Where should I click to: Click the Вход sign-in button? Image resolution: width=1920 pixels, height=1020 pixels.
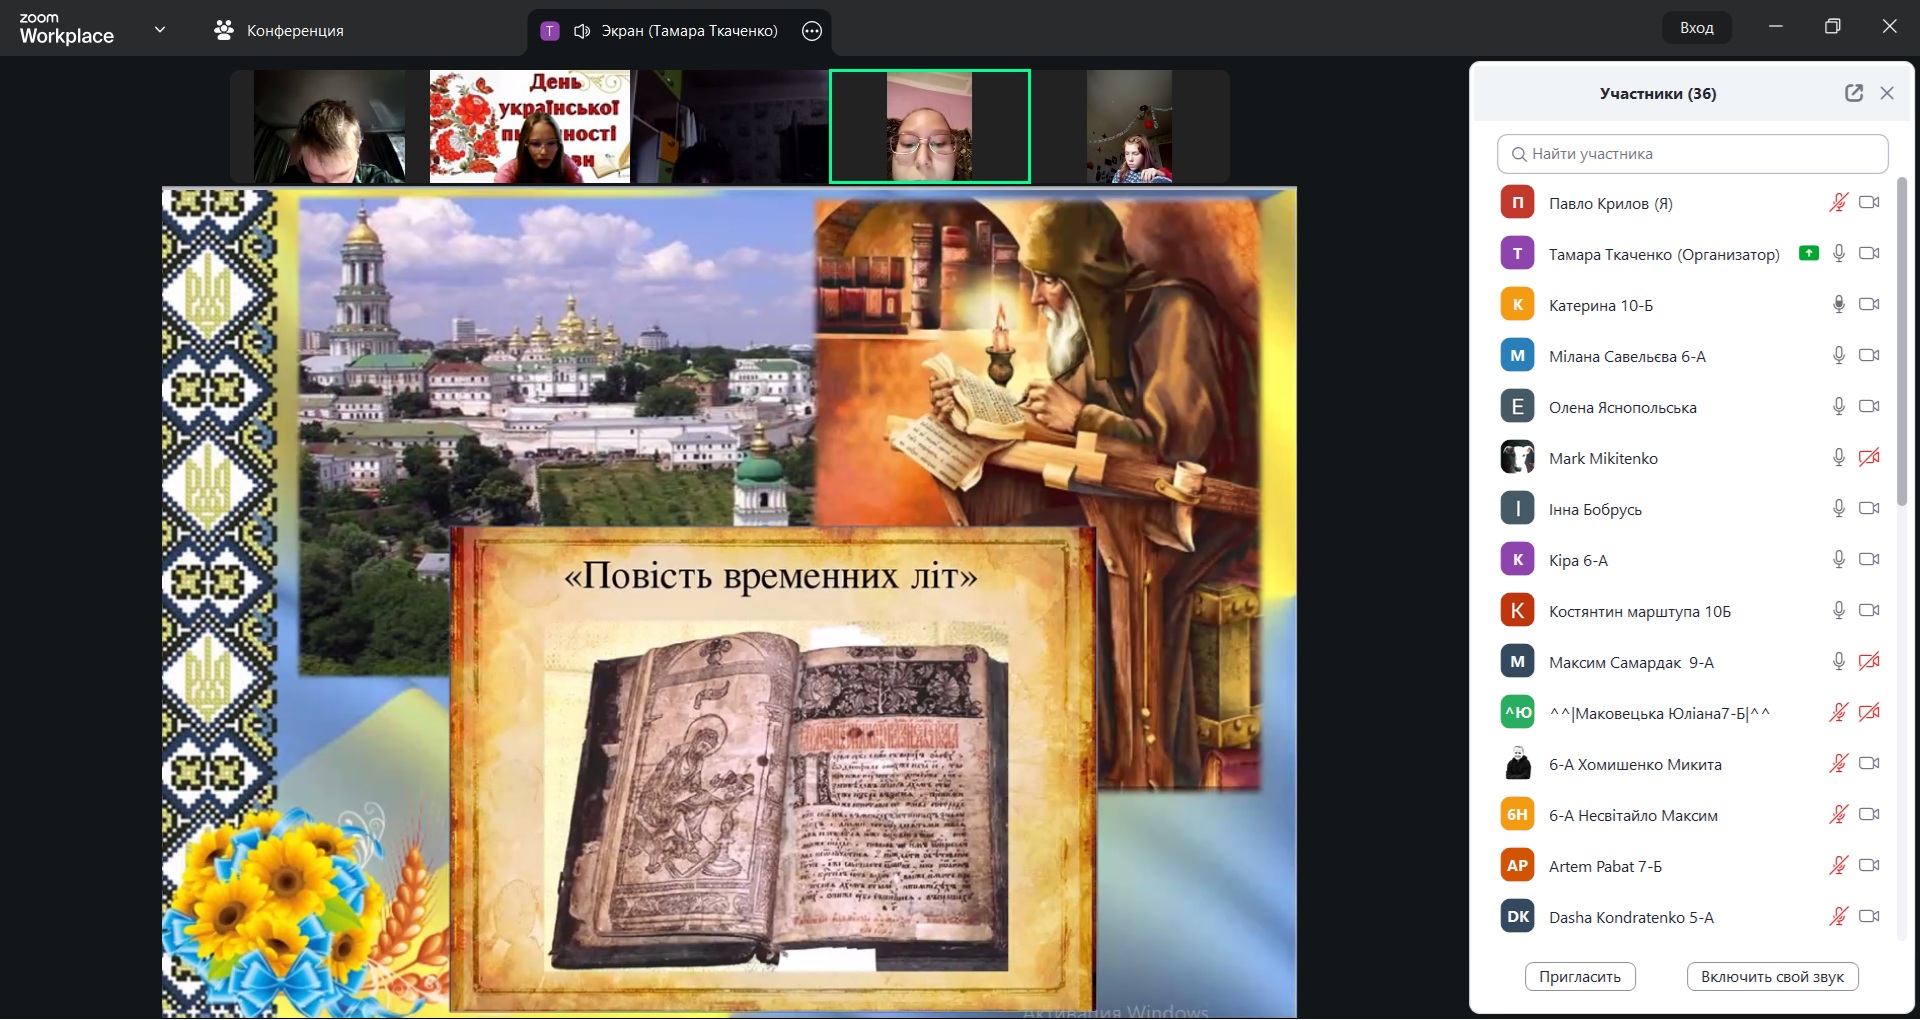pos(1696,28)
